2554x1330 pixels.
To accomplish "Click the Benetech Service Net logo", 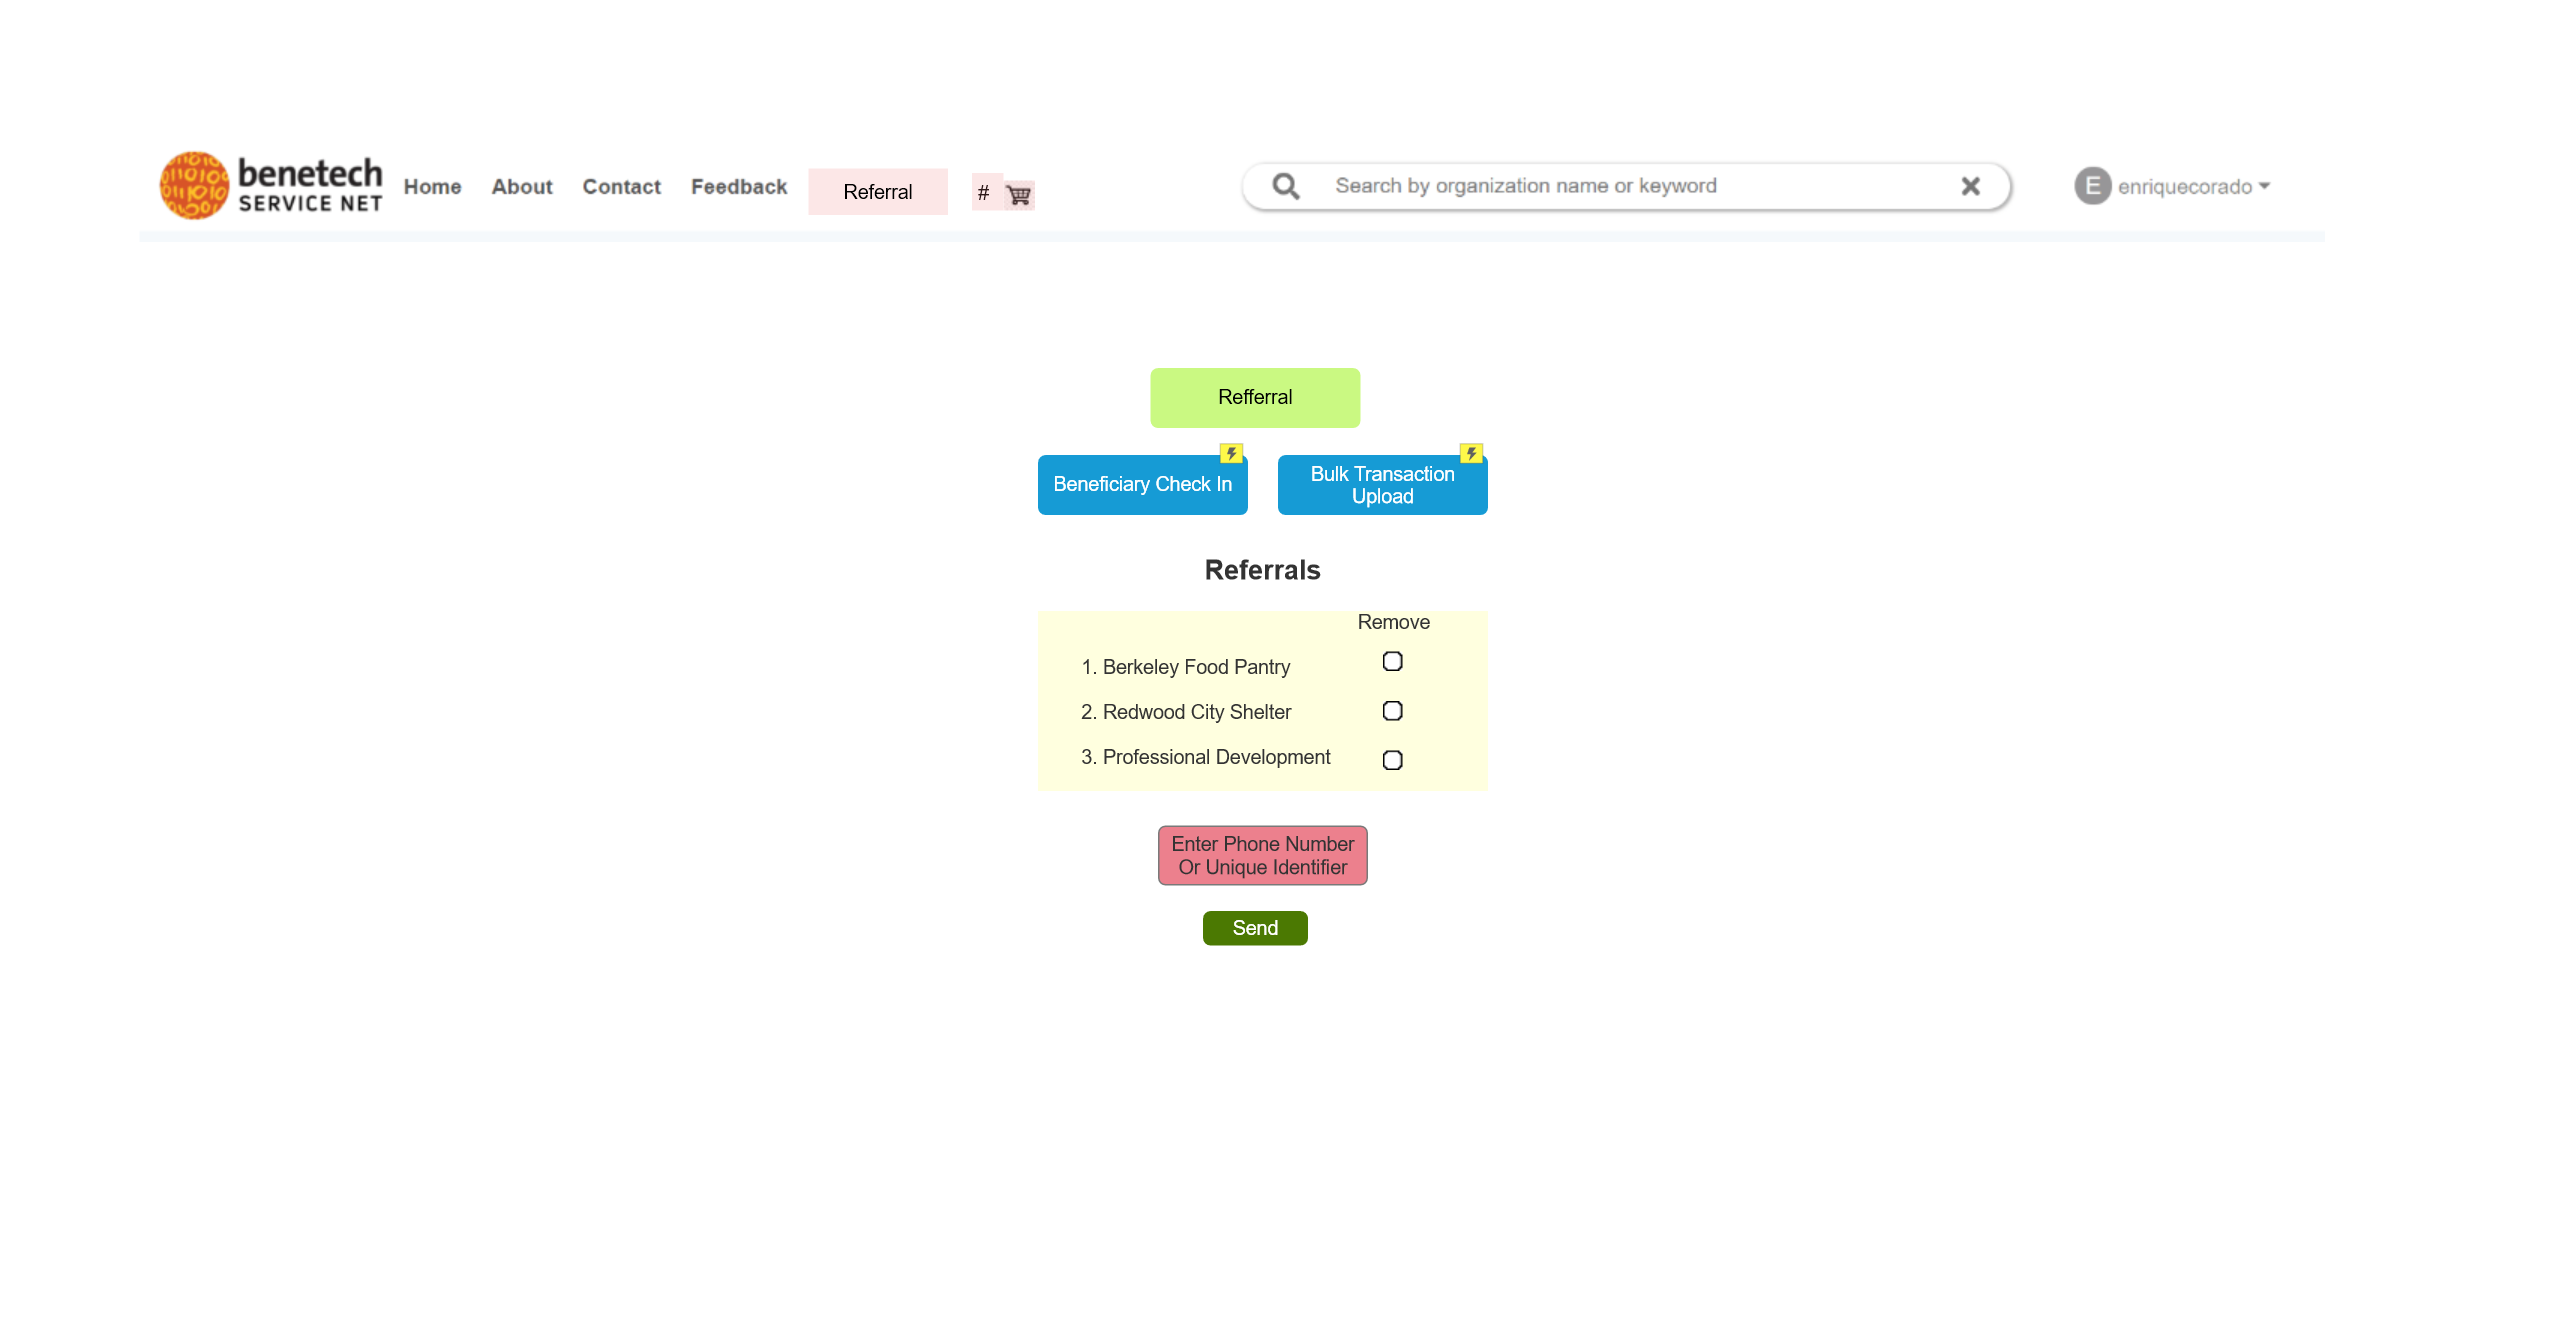I will coord(270,185).
